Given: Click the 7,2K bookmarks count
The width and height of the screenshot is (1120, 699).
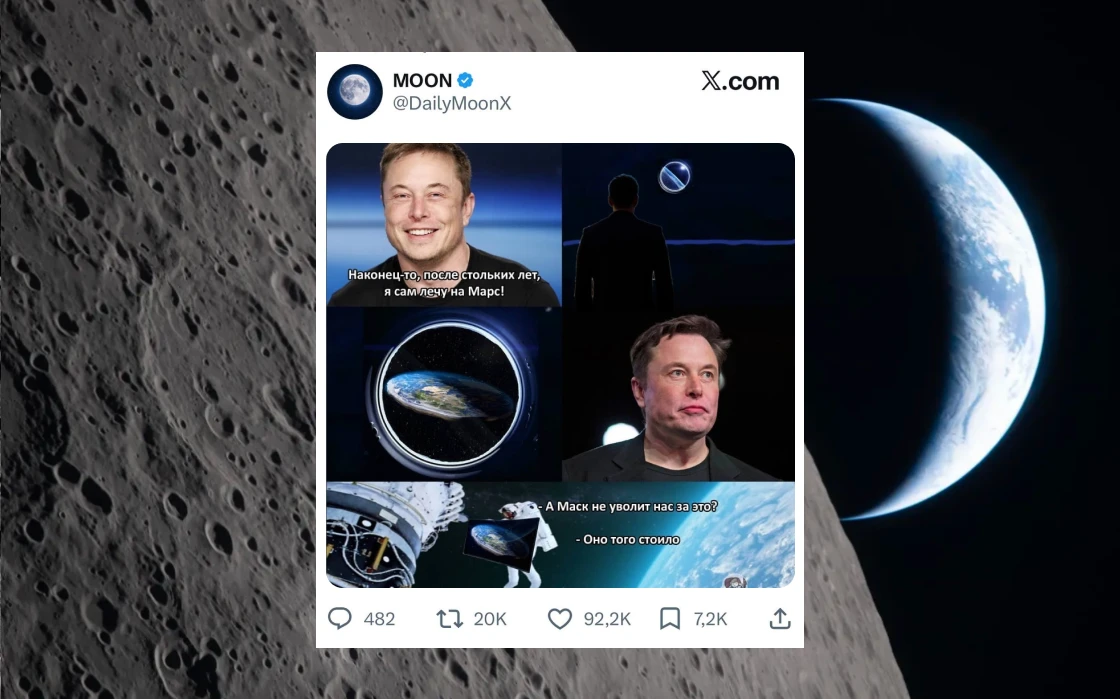Looking at the screenshot, I should click(710, 619).
